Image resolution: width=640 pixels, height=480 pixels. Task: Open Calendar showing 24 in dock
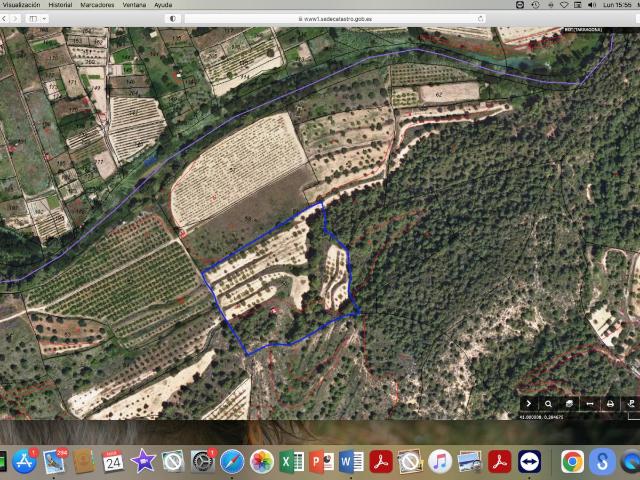point(113,462)
